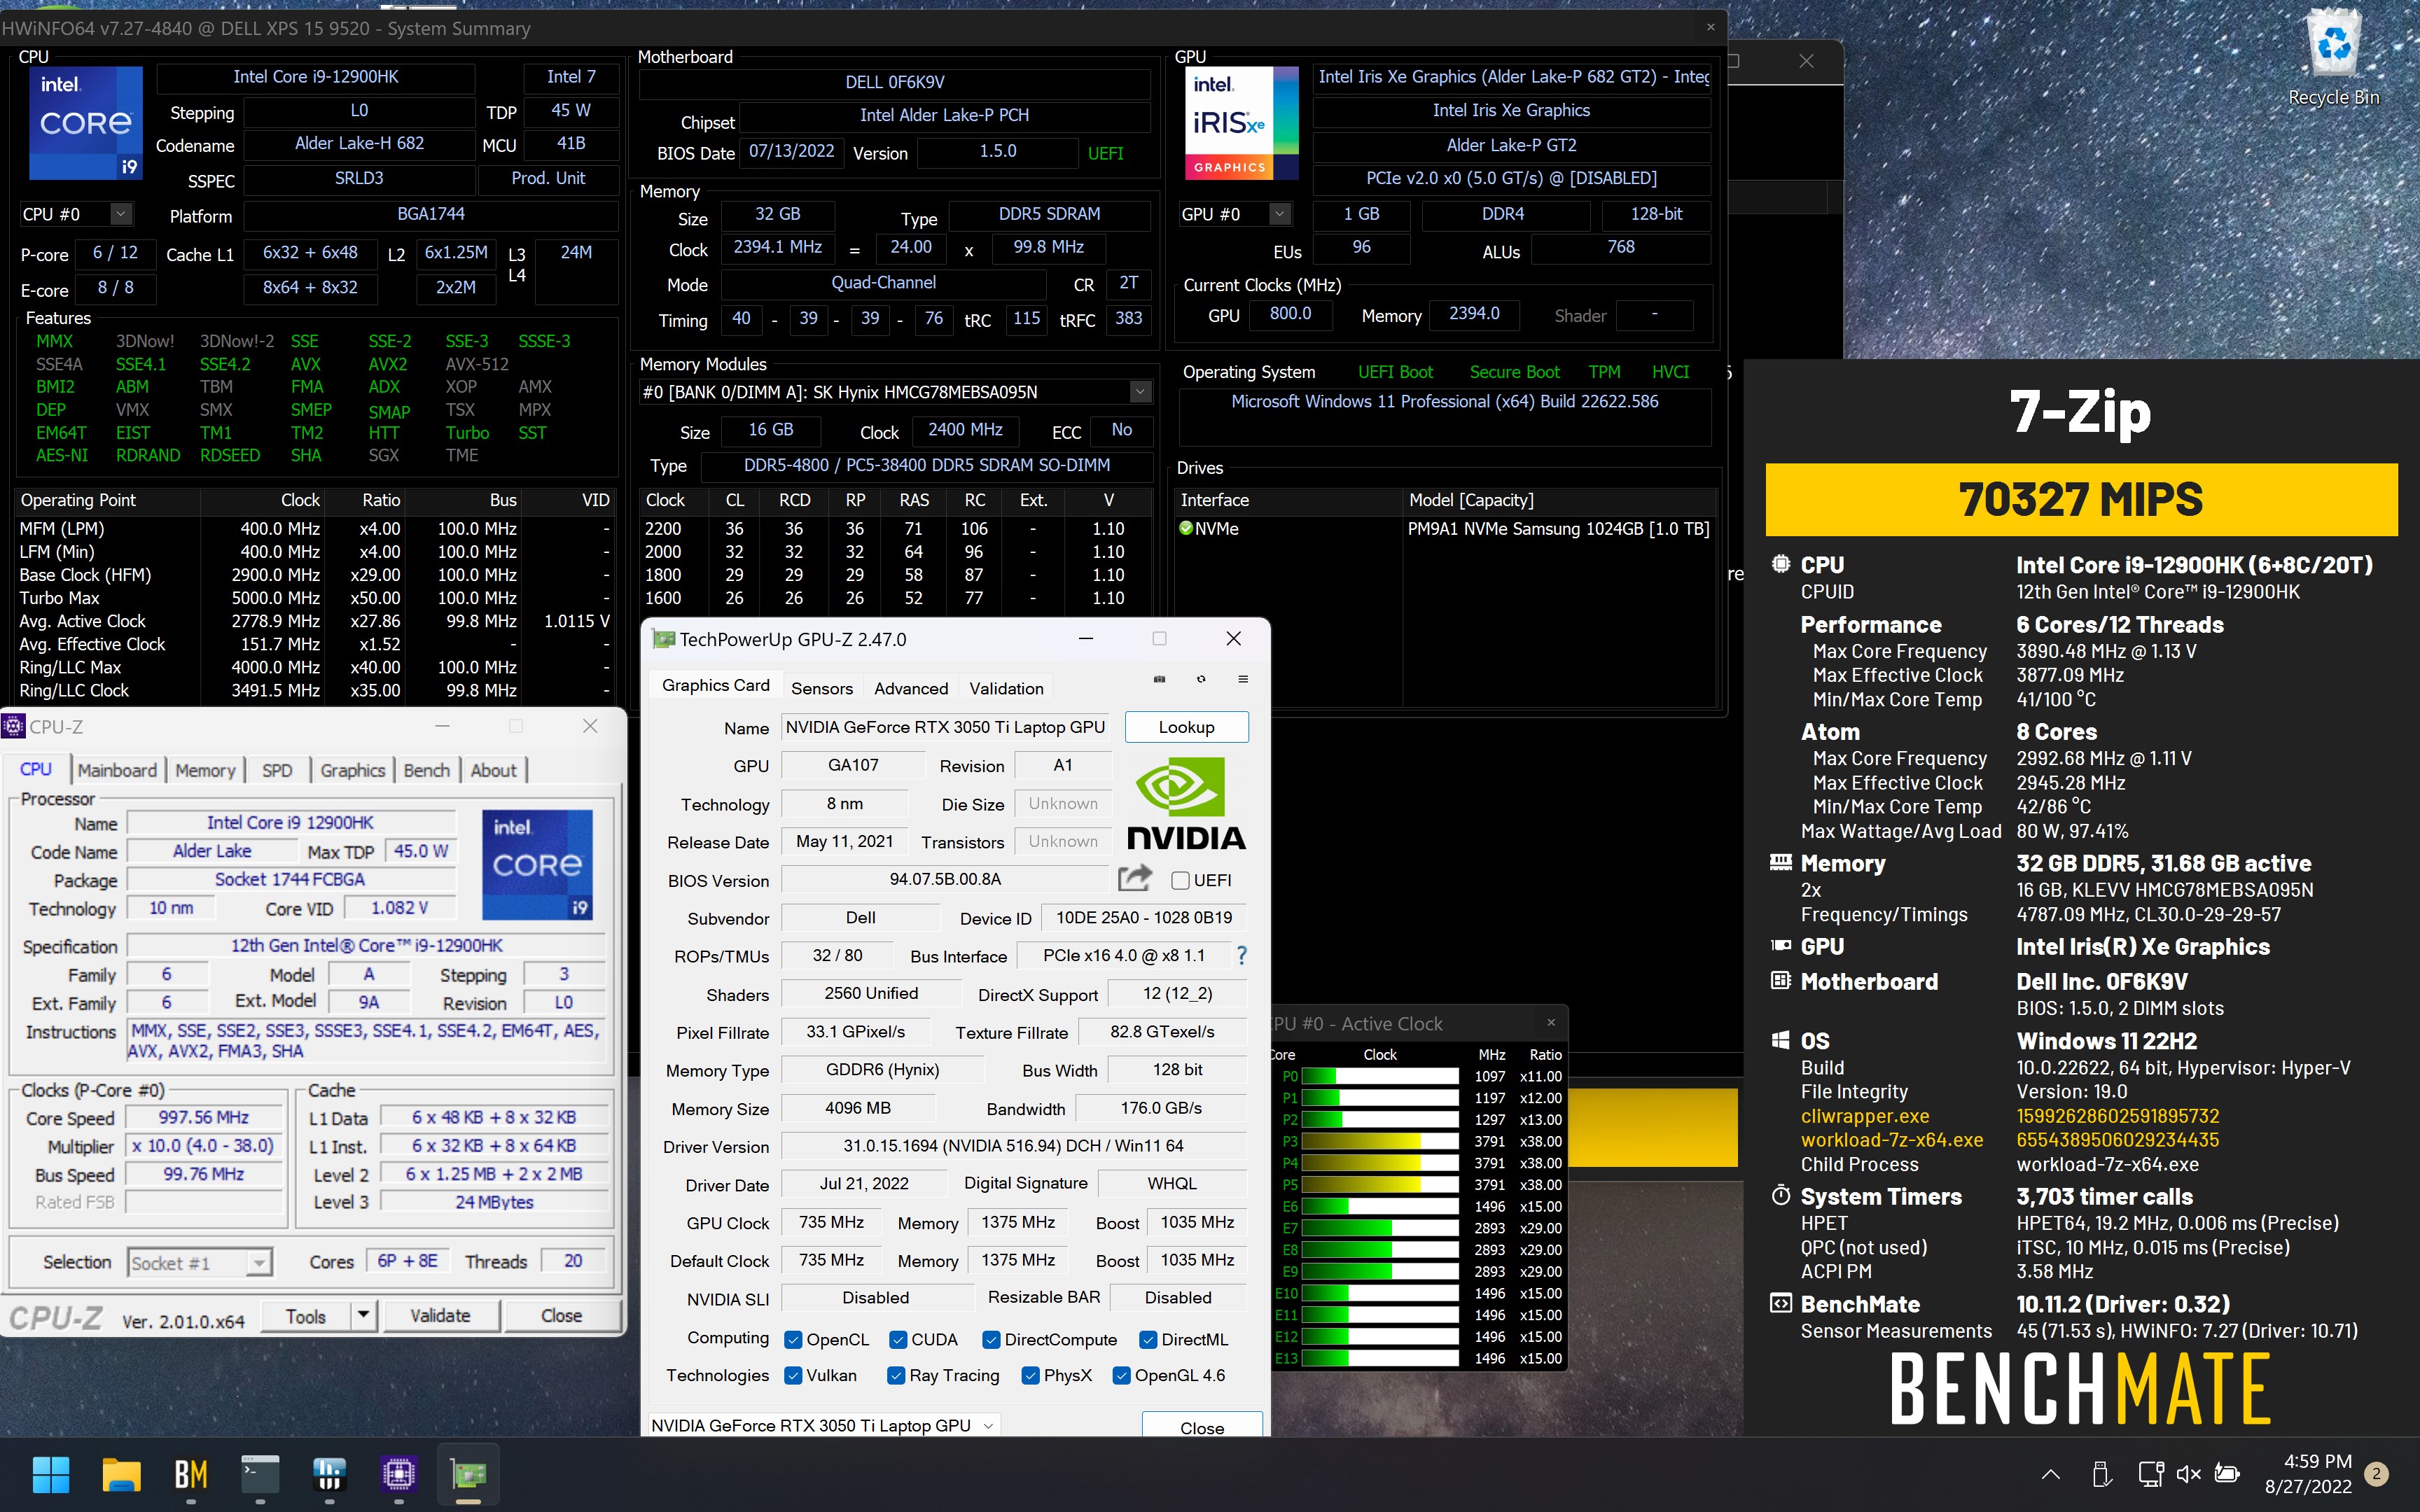
Task: Toggle CUDA checkbox
Action: coord(898,1339)
